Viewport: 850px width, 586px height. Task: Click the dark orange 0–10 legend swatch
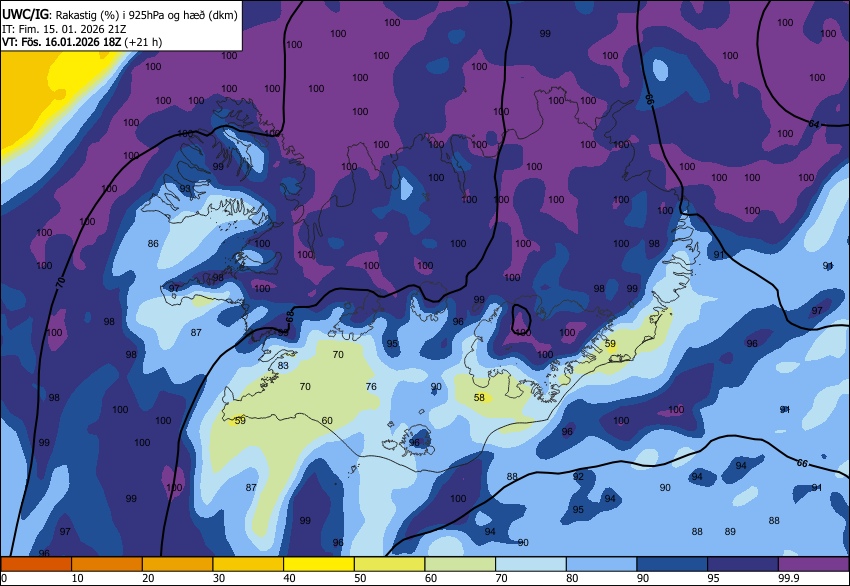(x=36, y=564)
